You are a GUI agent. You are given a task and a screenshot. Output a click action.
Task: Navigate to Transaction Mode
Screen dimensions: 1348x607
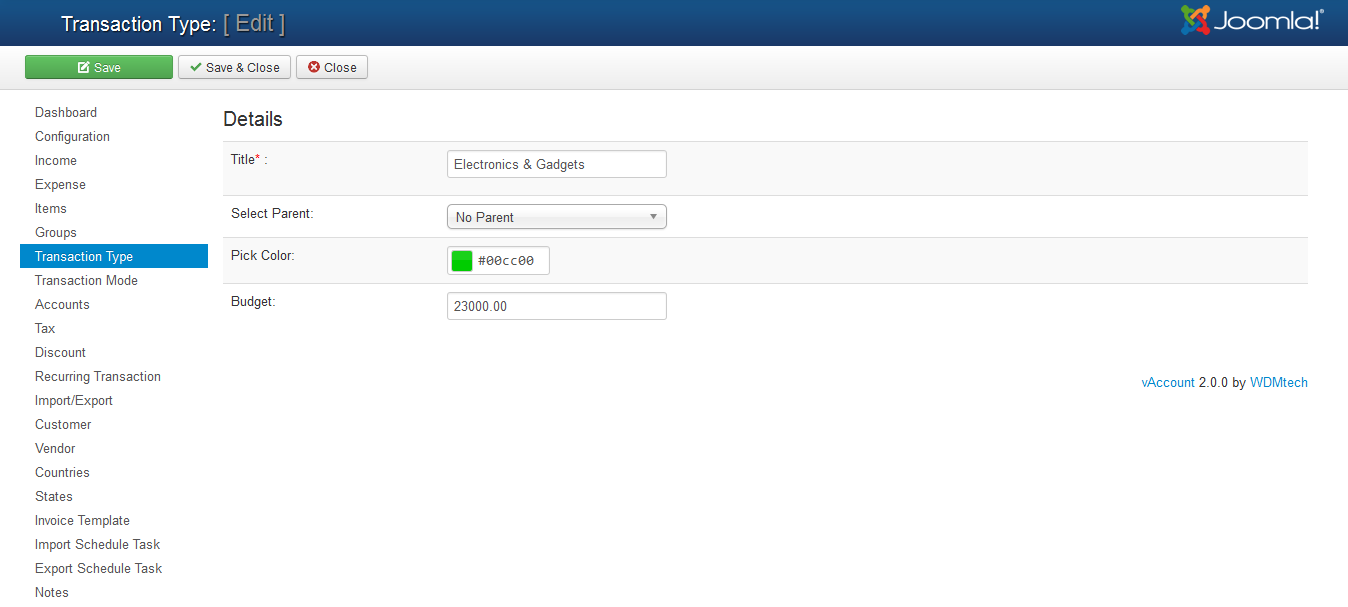(x=86, y=281)
